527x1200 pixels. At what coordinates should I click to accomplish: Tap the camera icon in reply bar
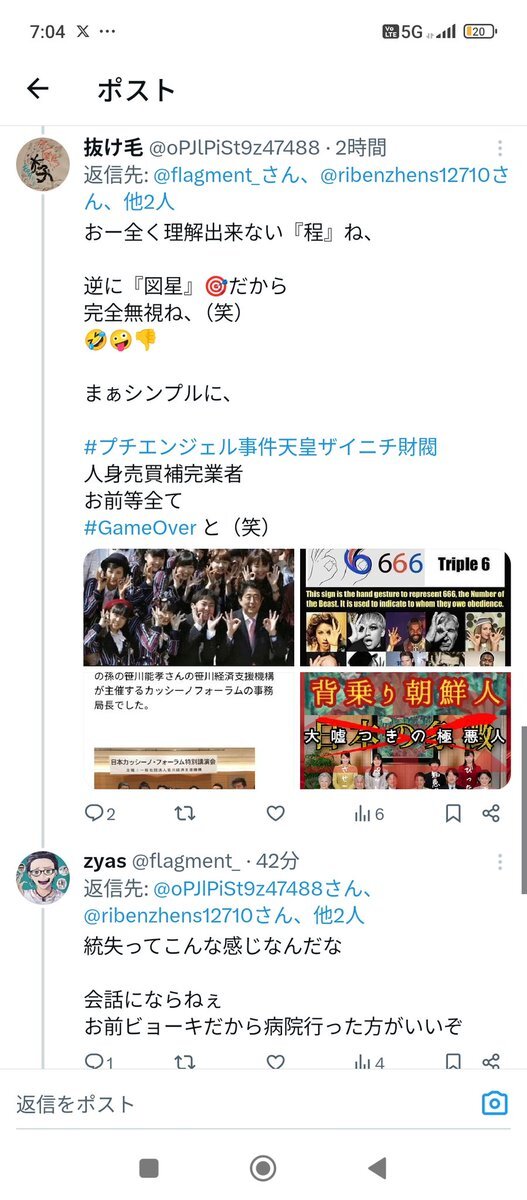(495, 1103)
